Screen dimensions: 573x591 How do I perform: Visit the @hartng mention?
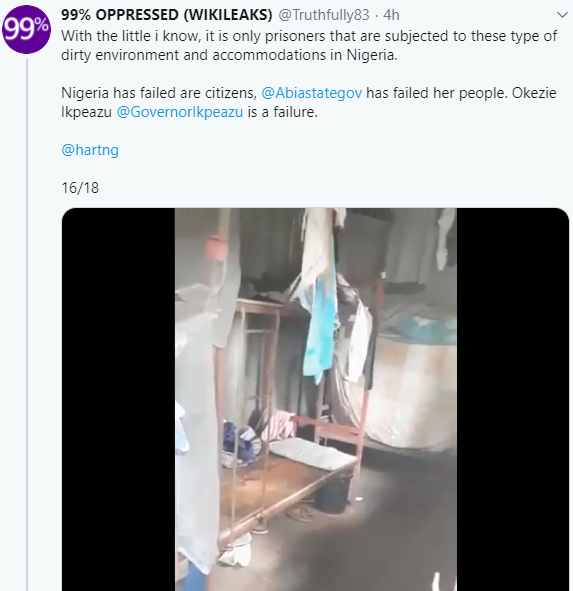(x=90, y=150)
